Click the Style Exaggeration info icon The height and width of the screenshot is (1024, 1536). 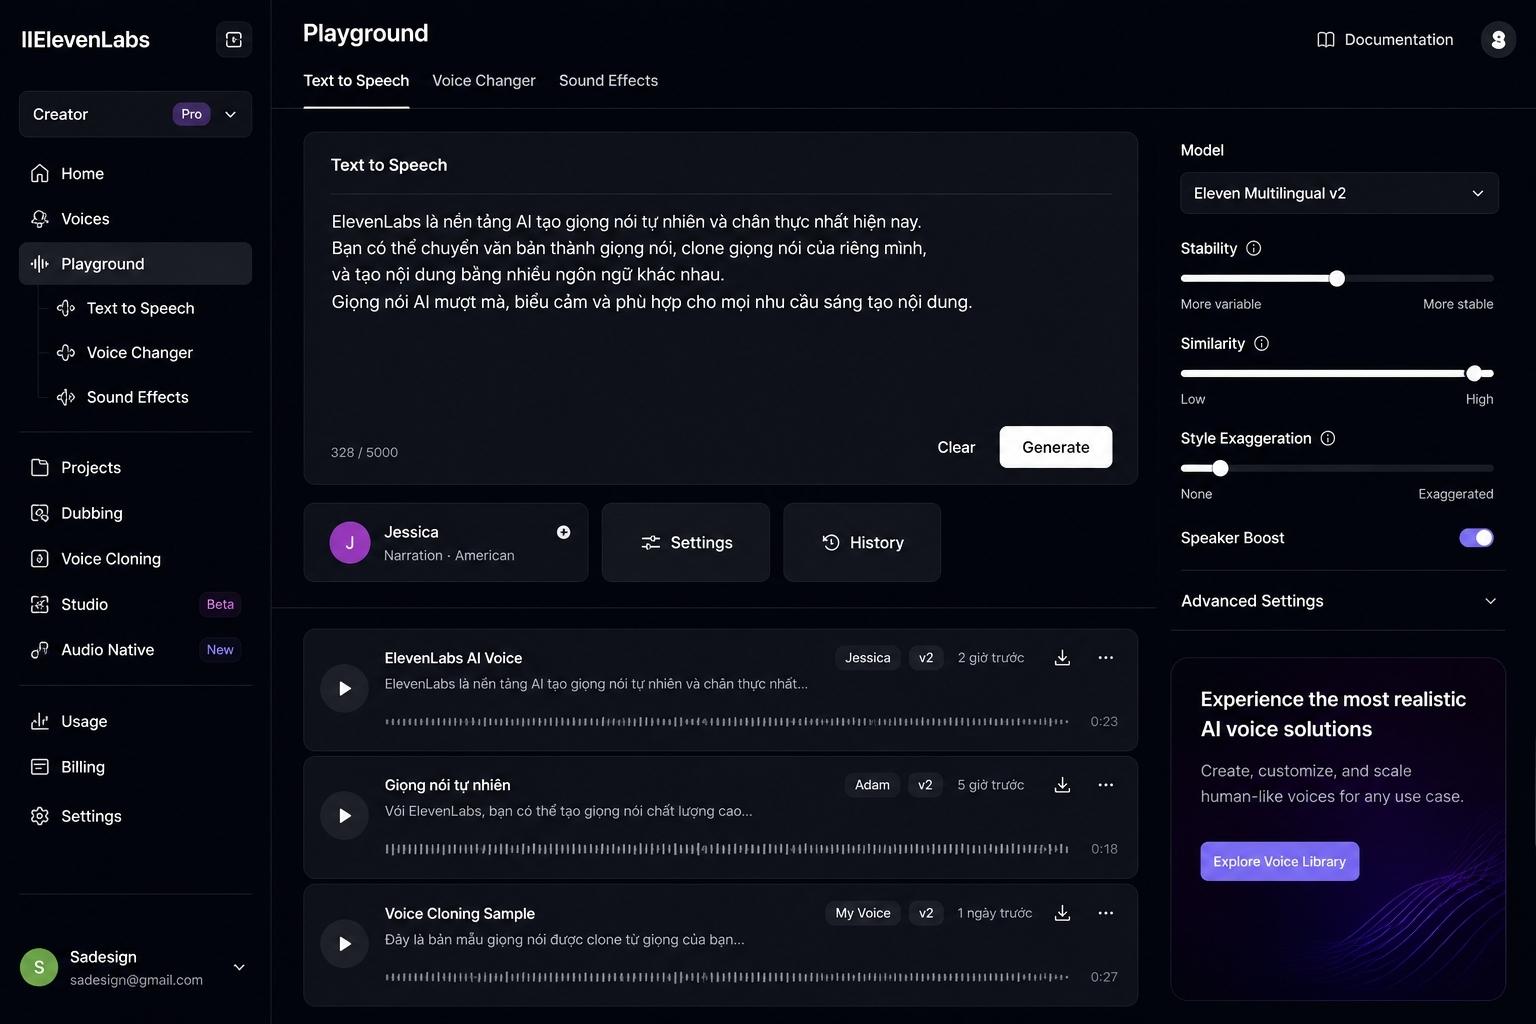[x=1328, y=438]
